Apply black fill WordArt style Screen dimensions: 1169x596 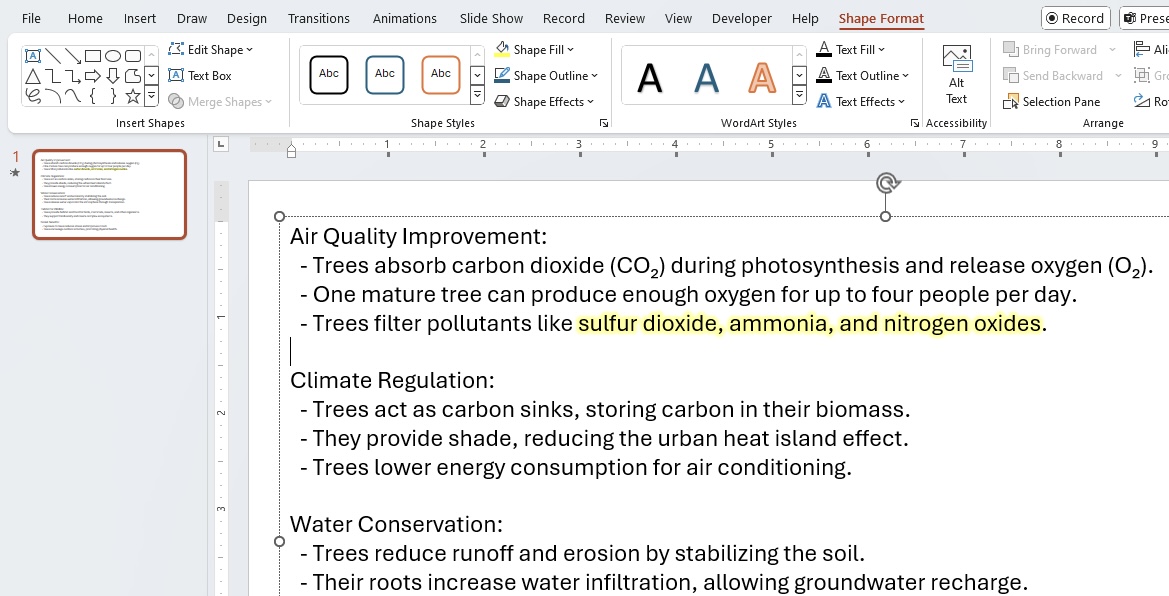pyautogui.click(x=649, y=76)
